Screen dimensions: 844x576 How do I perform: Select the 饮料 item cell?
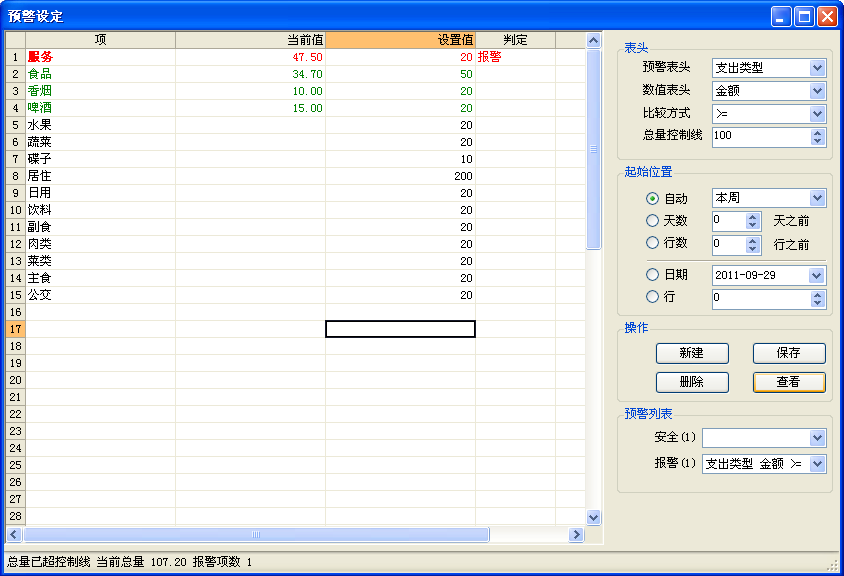tap(101, 210)
